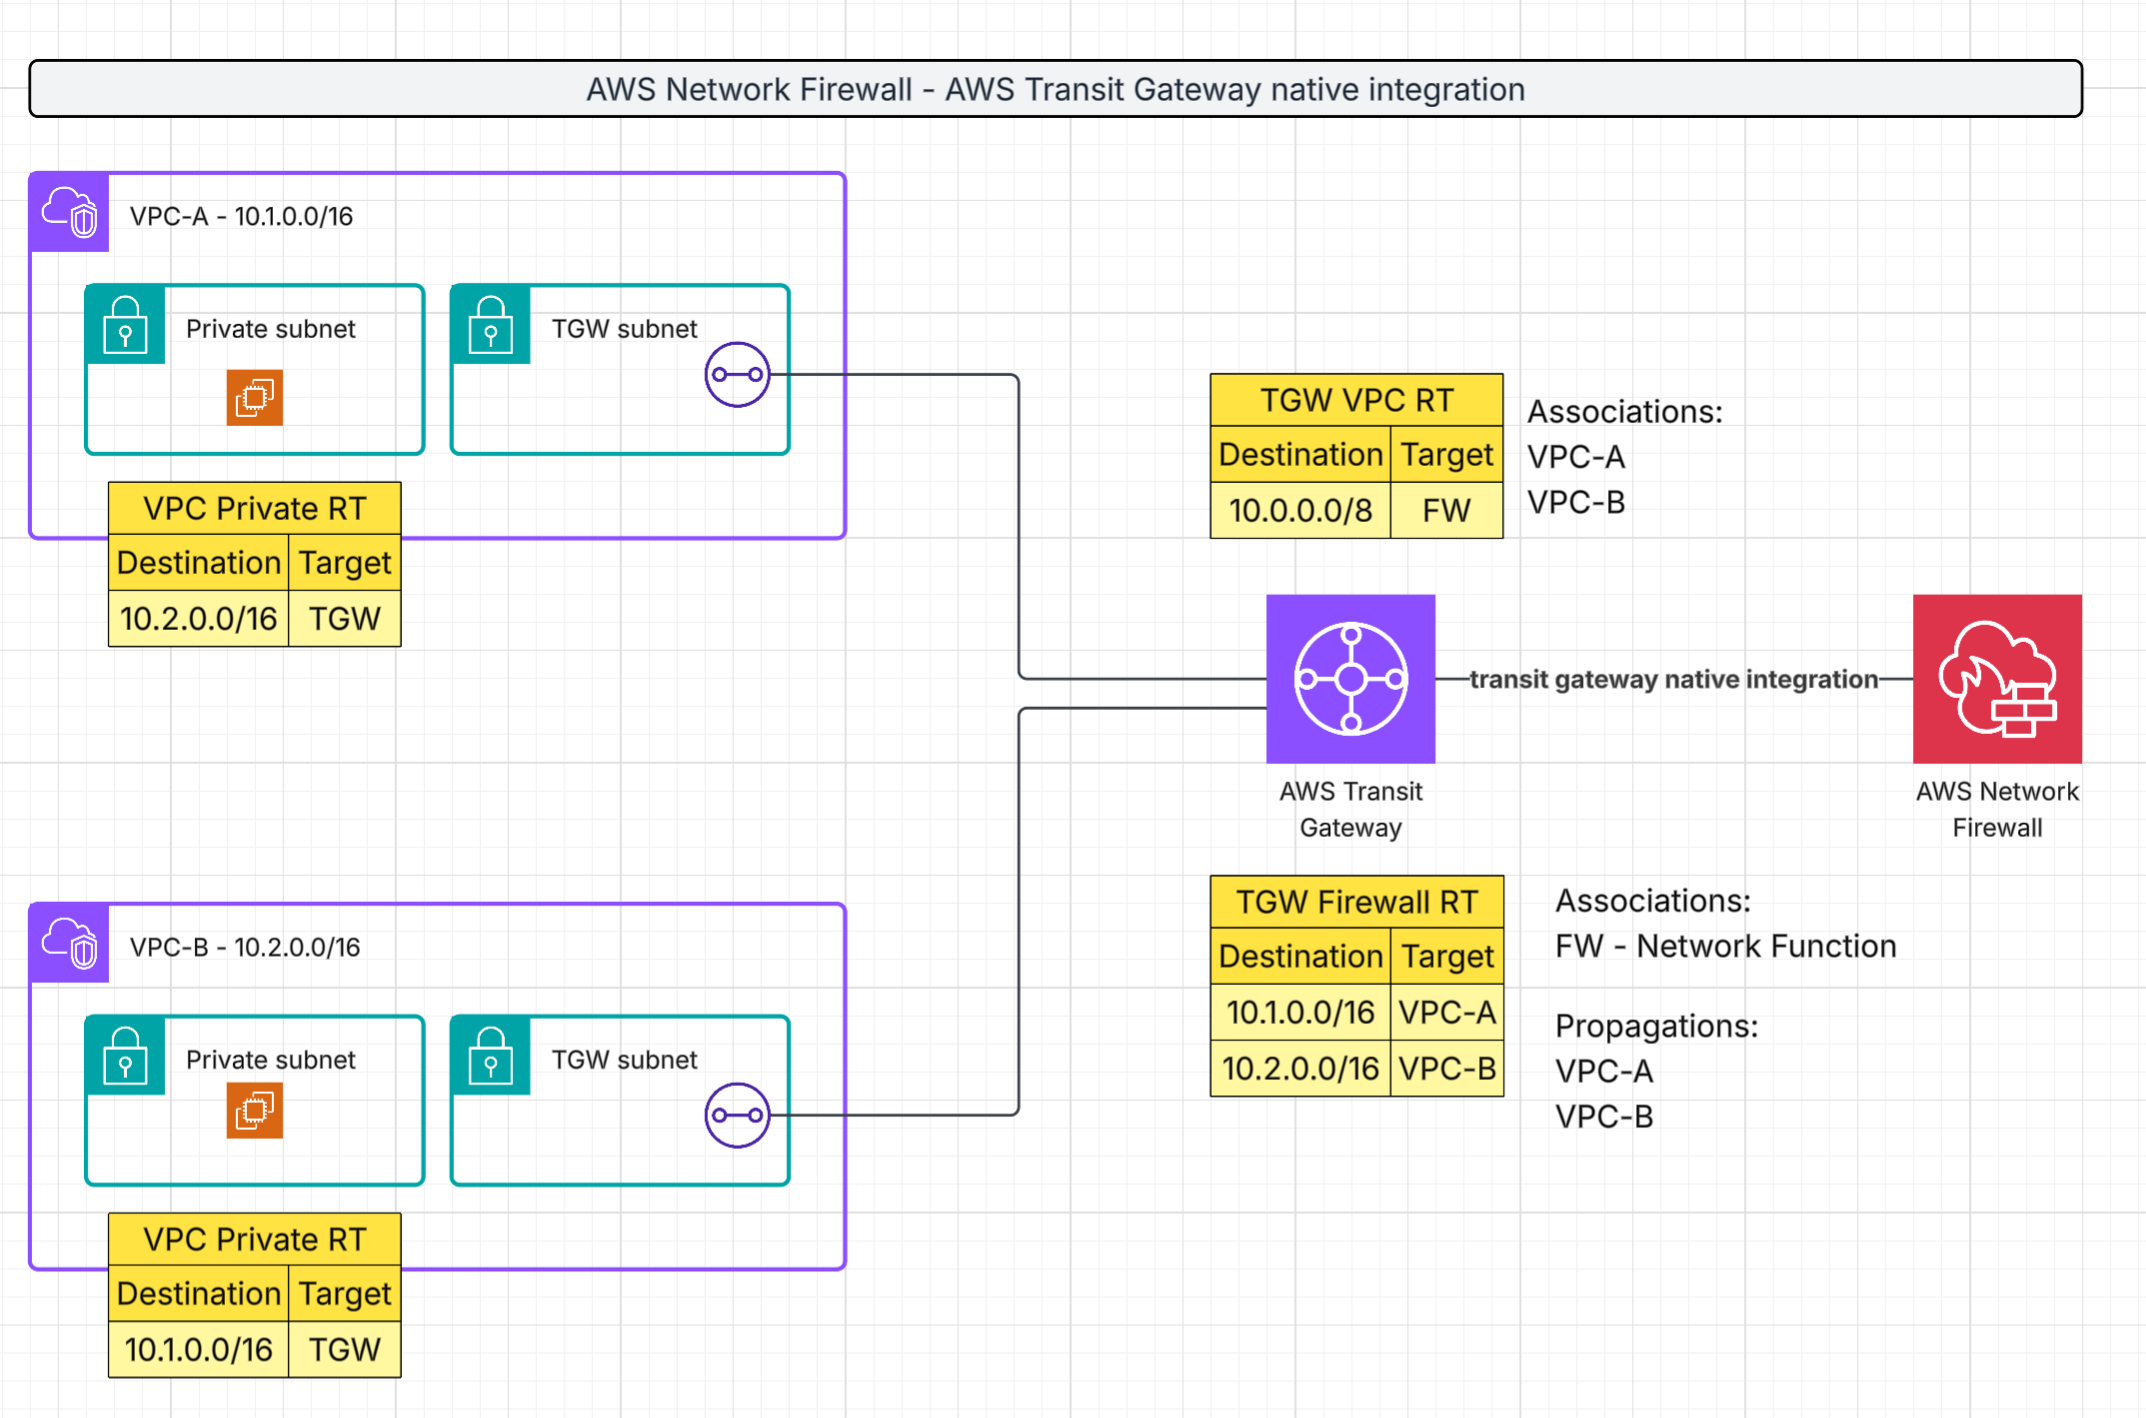Click the 'VPC-B - 10.2.0.0/16' label

coord(245,947)
